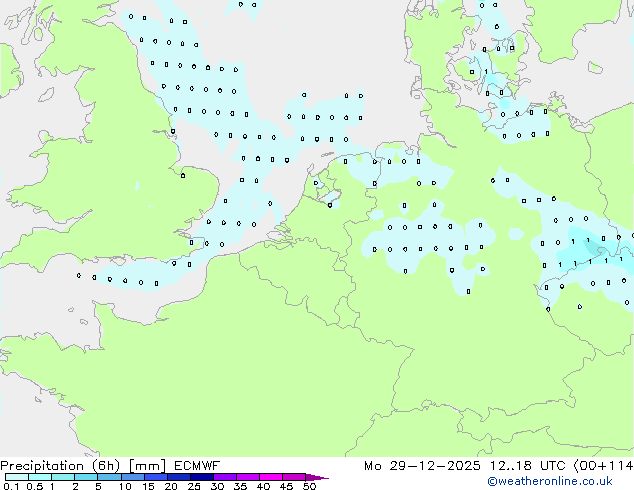Viewport: 634px width, 490px height.
Task: Click the "50" legend scale label
Action: 309,486
